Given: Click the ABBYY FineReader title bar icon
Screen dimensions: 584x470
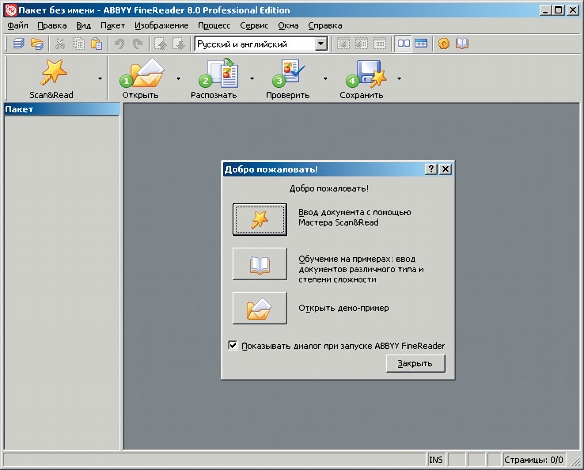Looking at the screenshot, I should [11, 10].
